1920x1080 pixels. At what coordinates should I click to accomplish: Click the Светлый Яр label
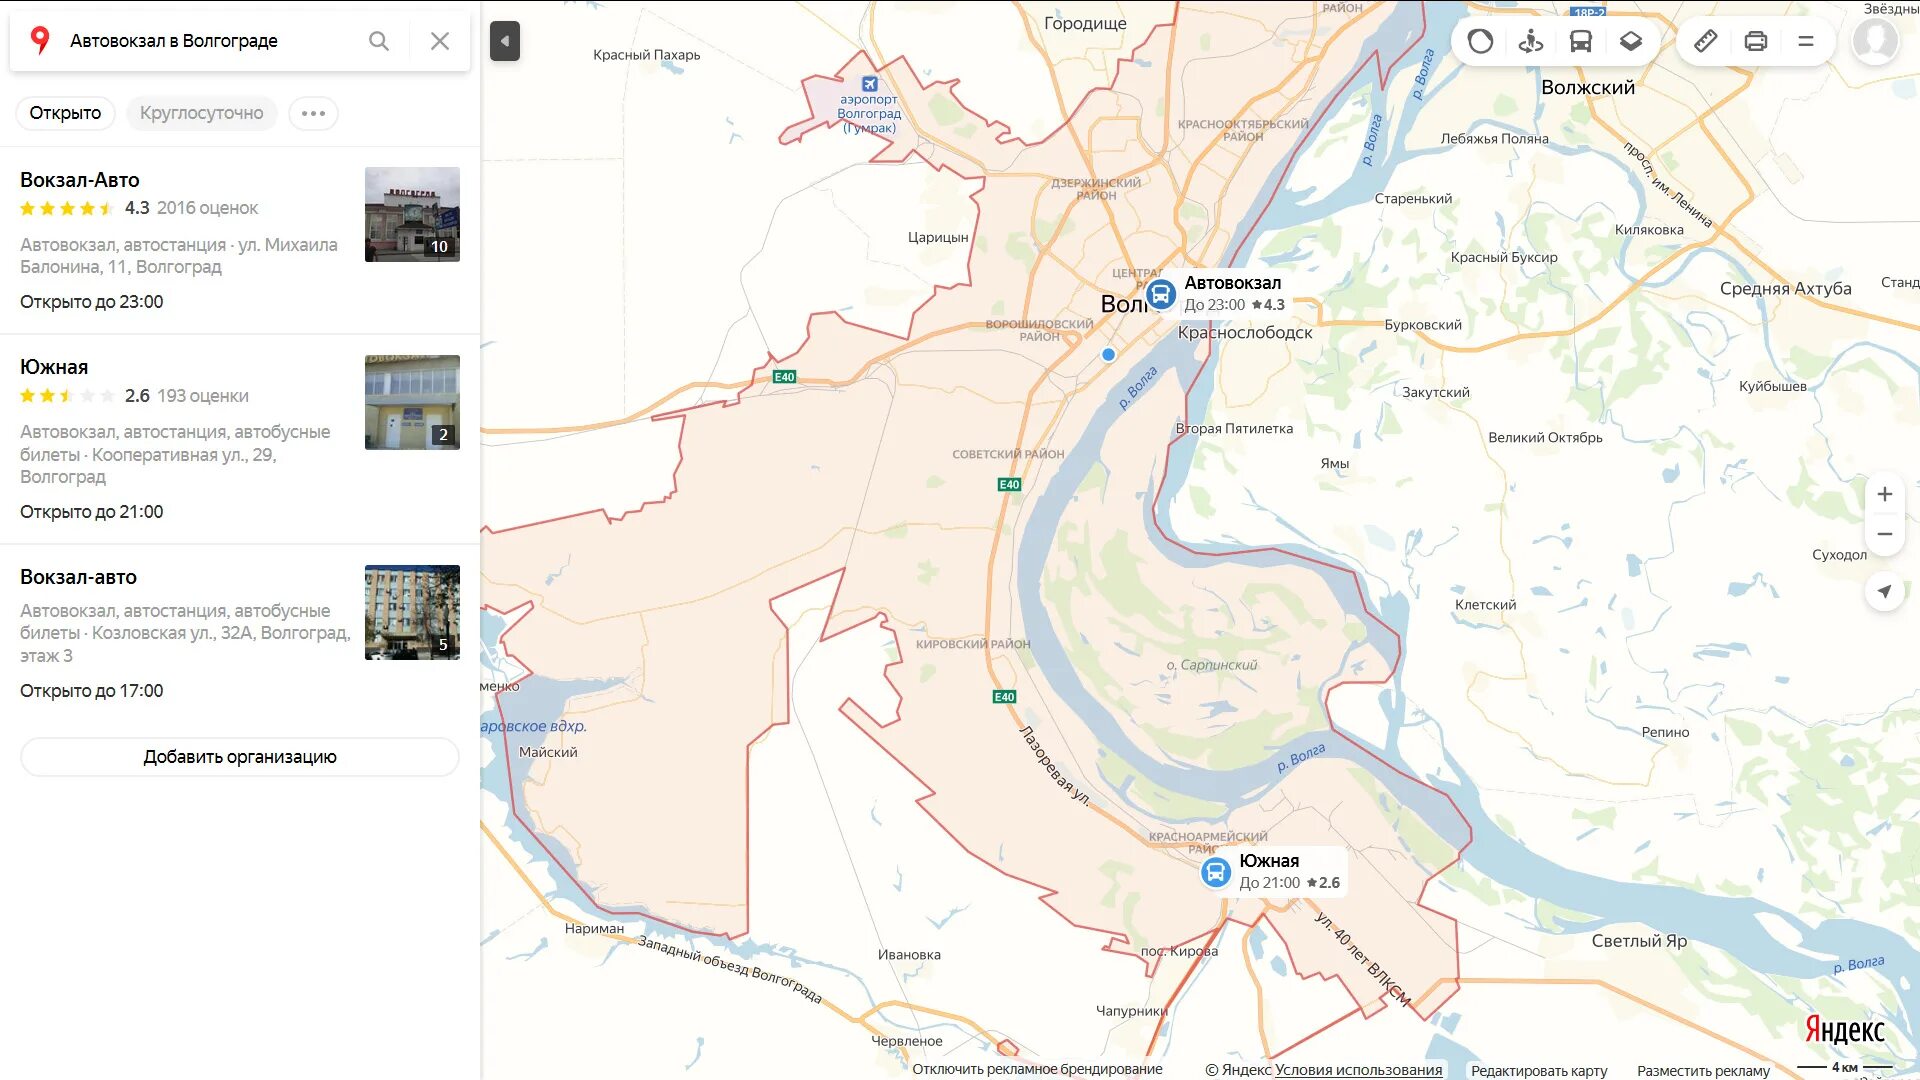(x=1639, y=941)
